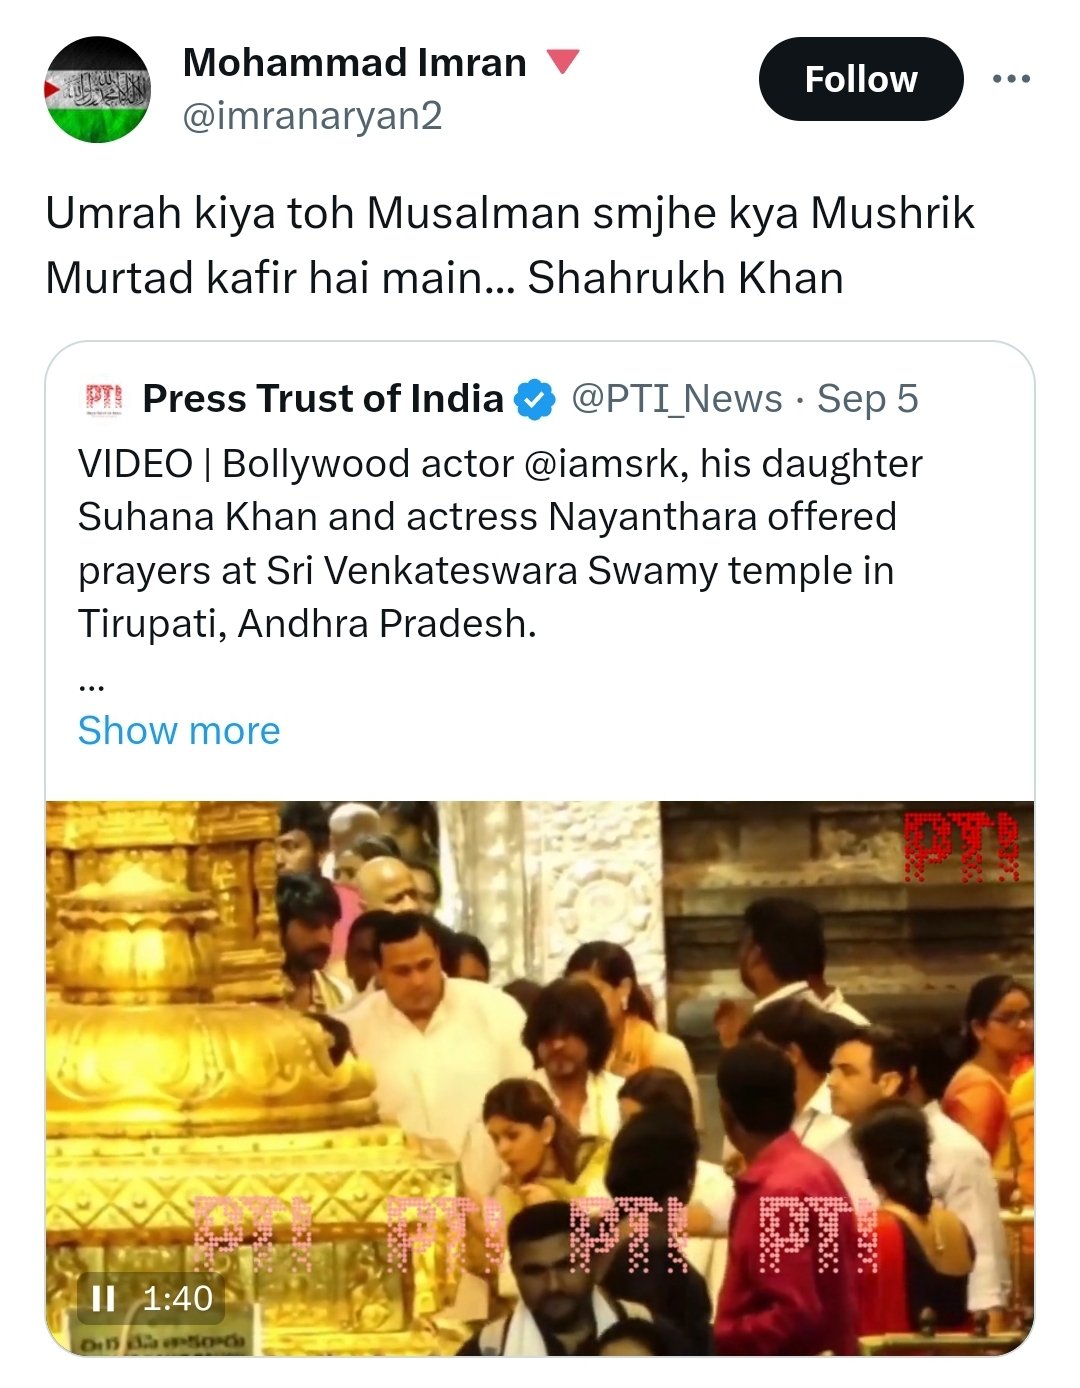Open the three-dot more options menu
Viewport: 1080px width, 1388px height.
coord(1011,79)
